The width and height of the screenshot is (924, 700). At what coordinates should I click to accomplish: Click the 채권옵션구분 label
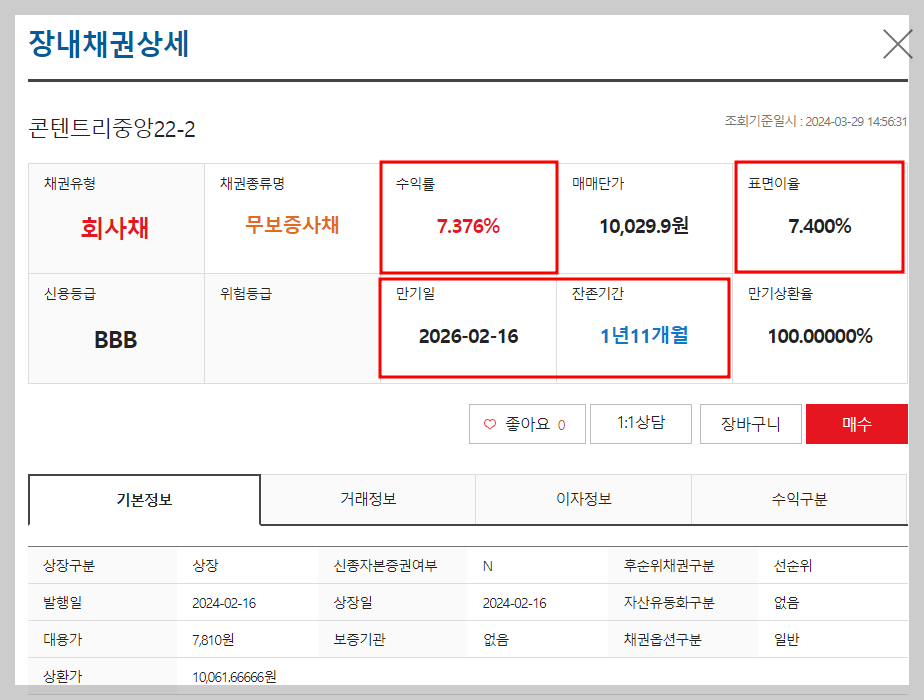(662, 639)
